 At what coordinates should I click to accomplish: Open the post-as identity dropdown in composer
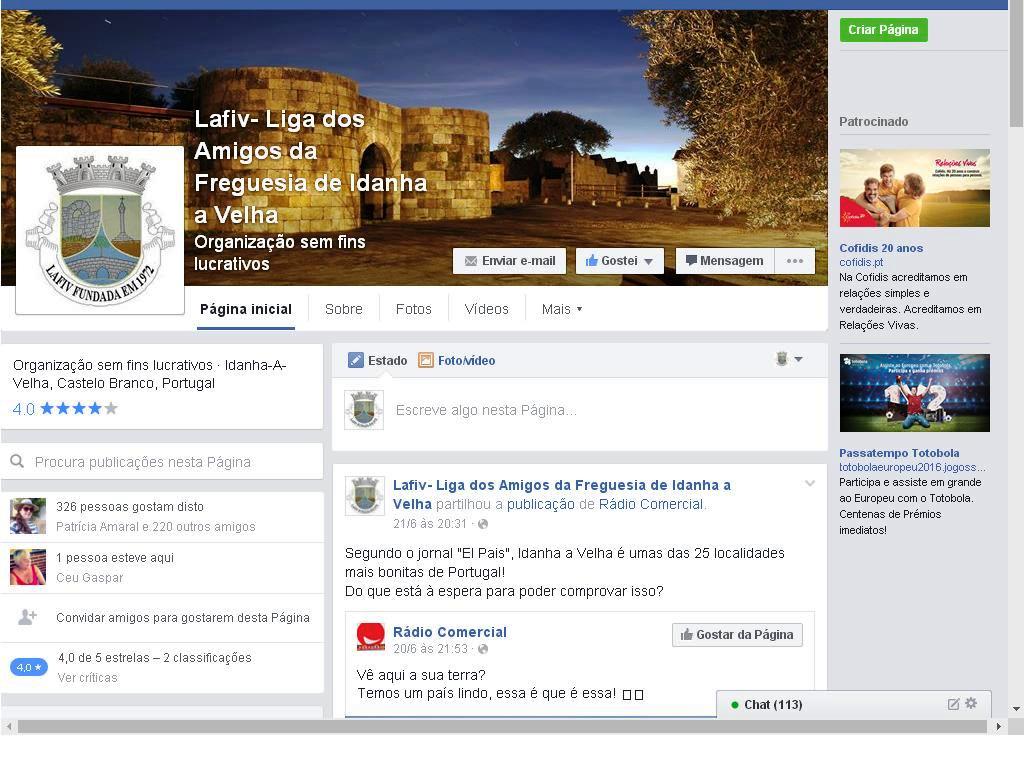click(788, 359)
